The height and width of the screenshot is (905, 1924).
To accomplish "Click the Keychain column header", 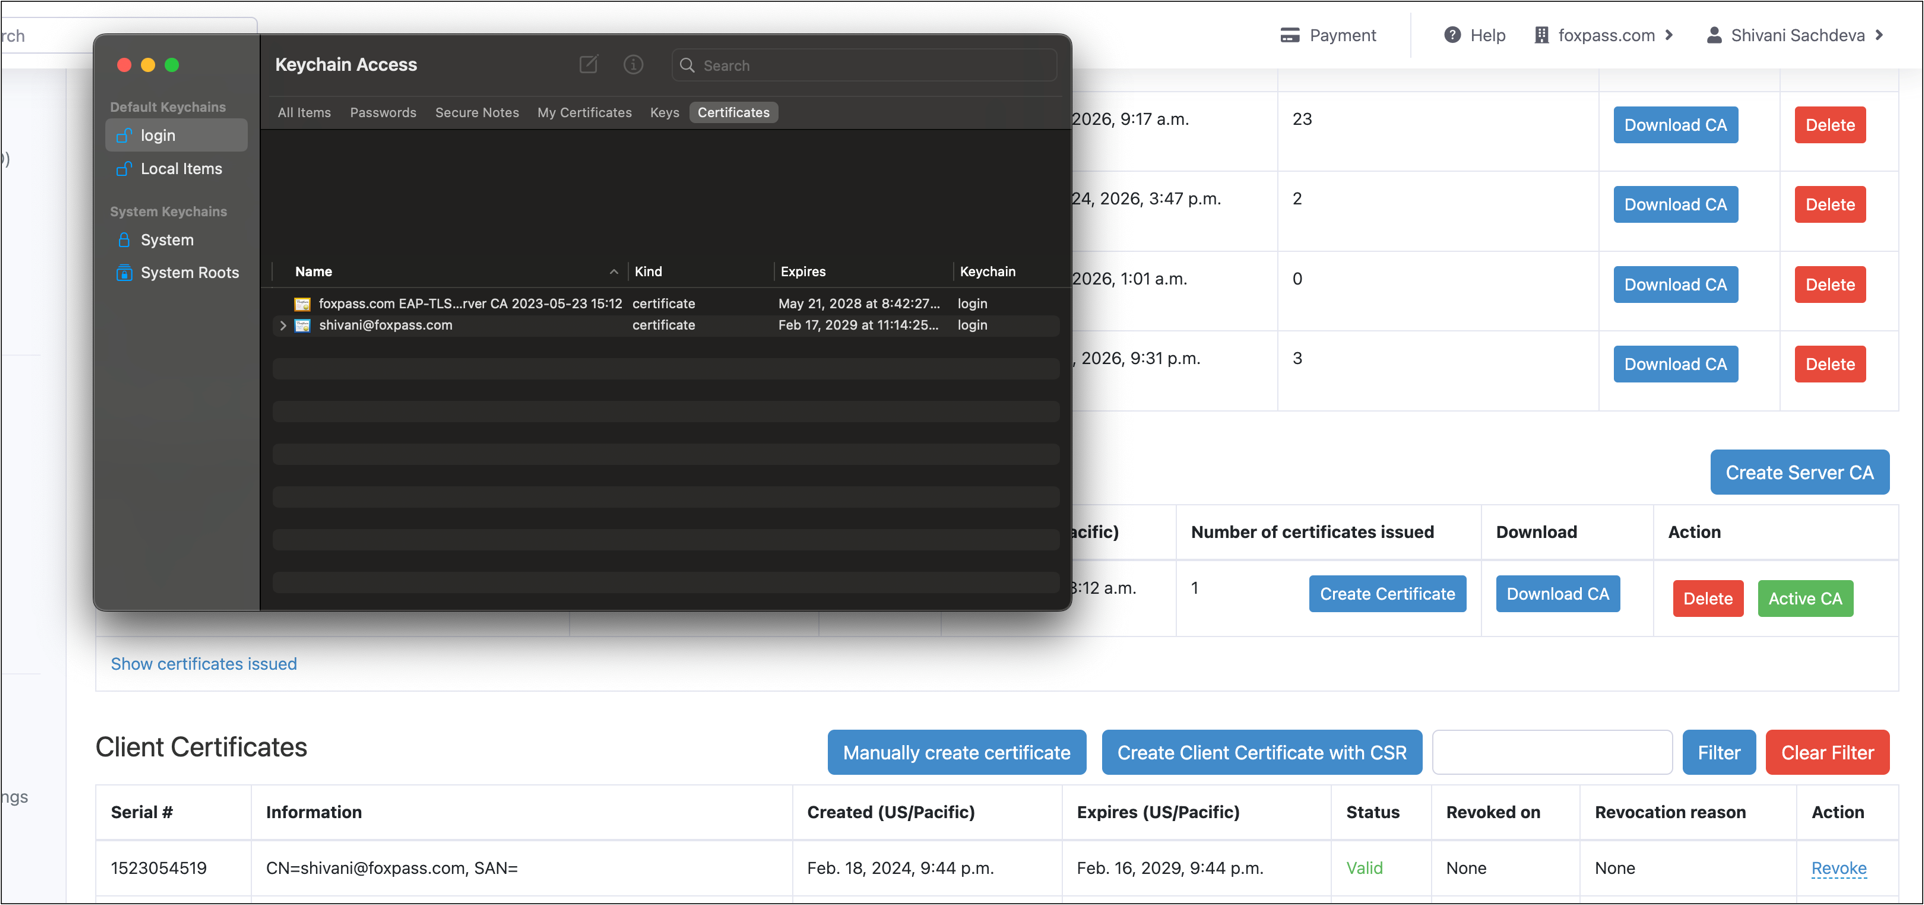I will point(987,272).
